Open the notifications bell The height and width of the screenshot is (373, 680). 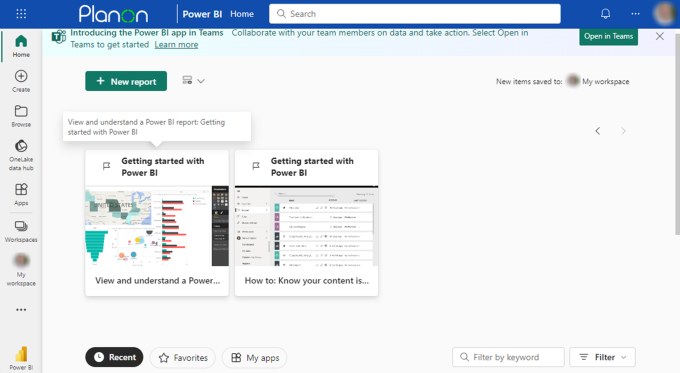point(605,14)
